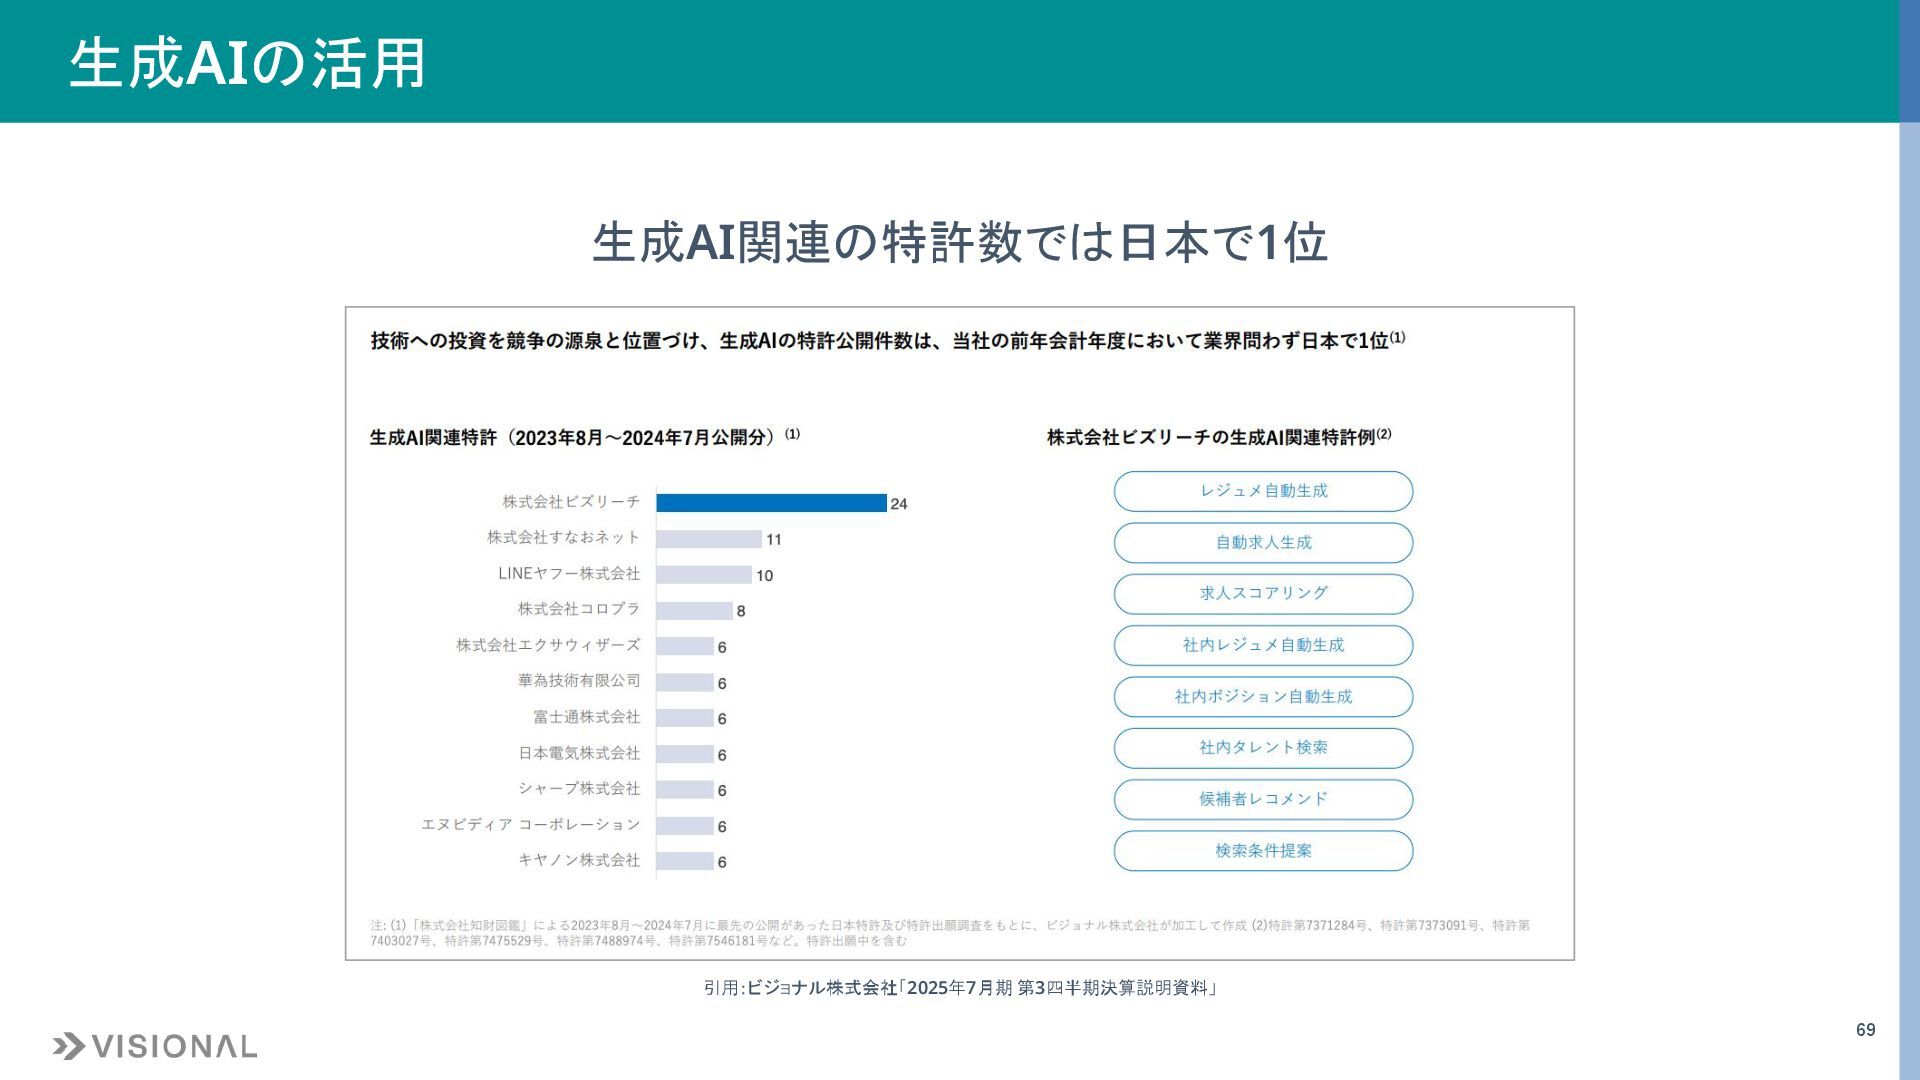Select the 自動求人生成 pill
This screenshot has height=1080, width=1920.
(1263, 543)
